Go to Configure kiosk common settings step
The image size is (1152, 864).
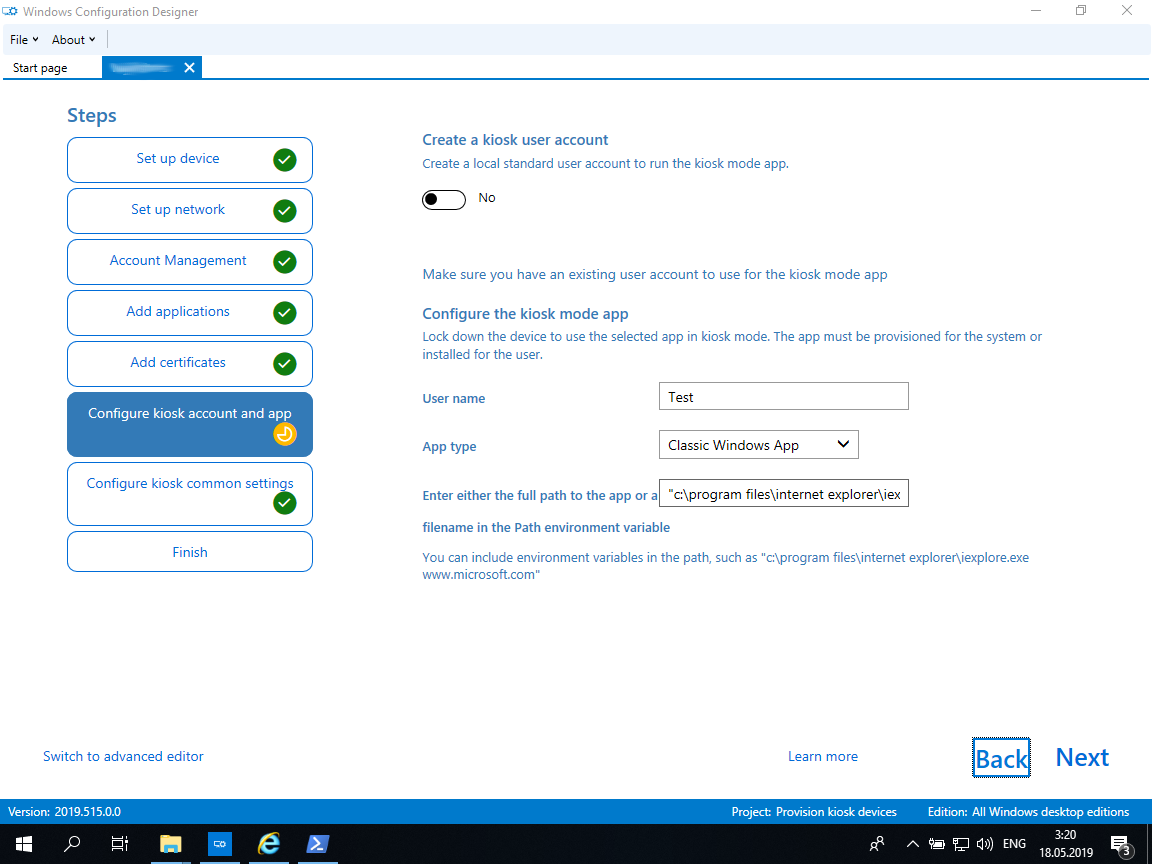click(x=190, y=494)
